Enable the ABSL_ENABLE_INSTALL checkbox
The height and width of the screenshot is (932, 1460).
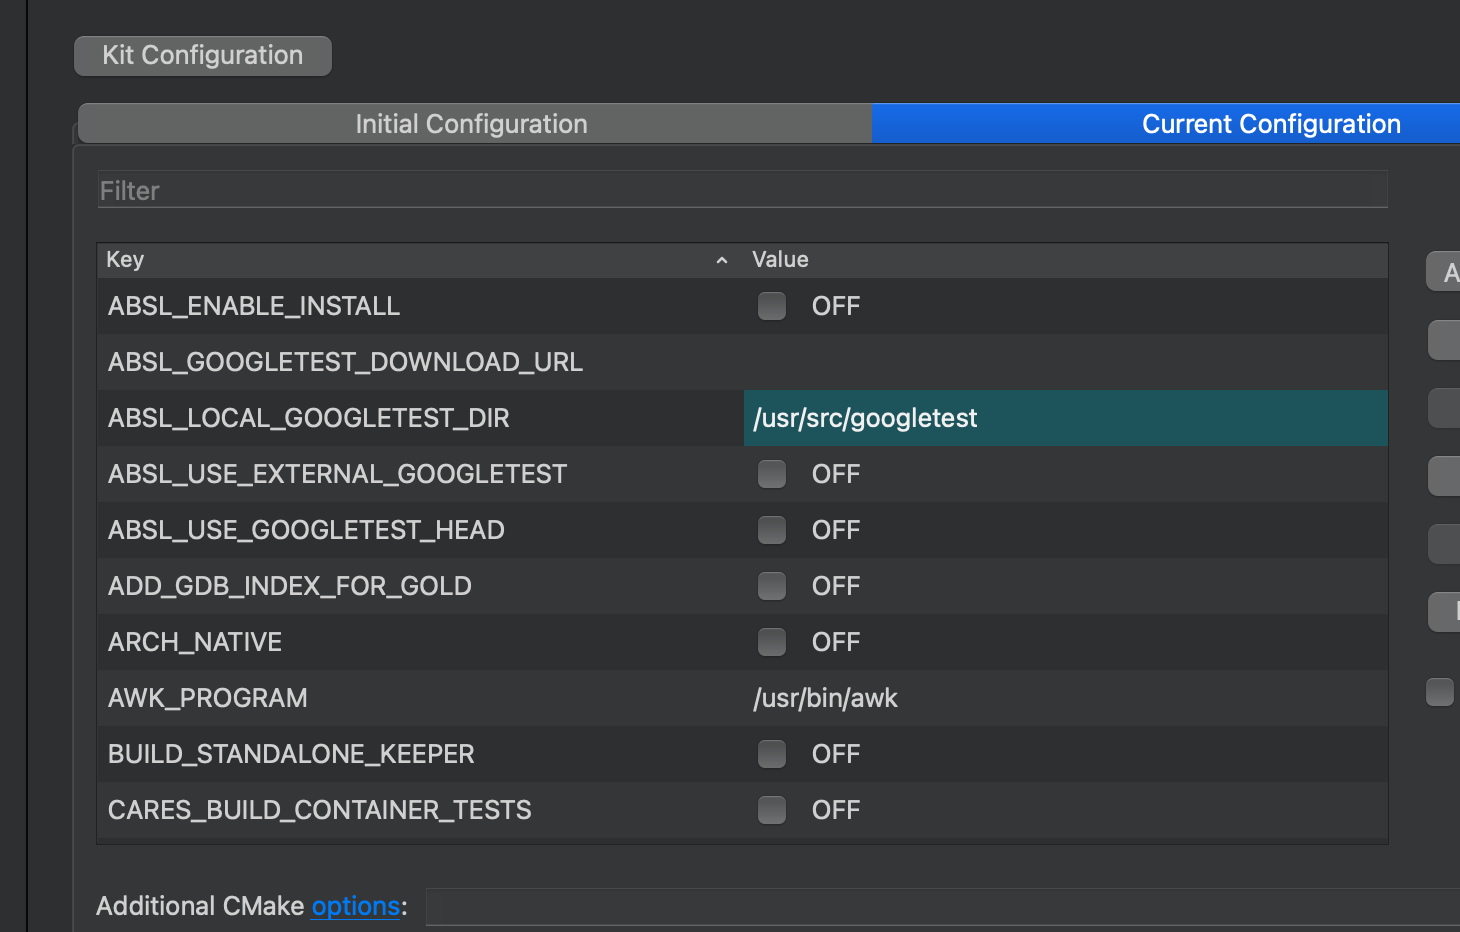coord(772,306)
